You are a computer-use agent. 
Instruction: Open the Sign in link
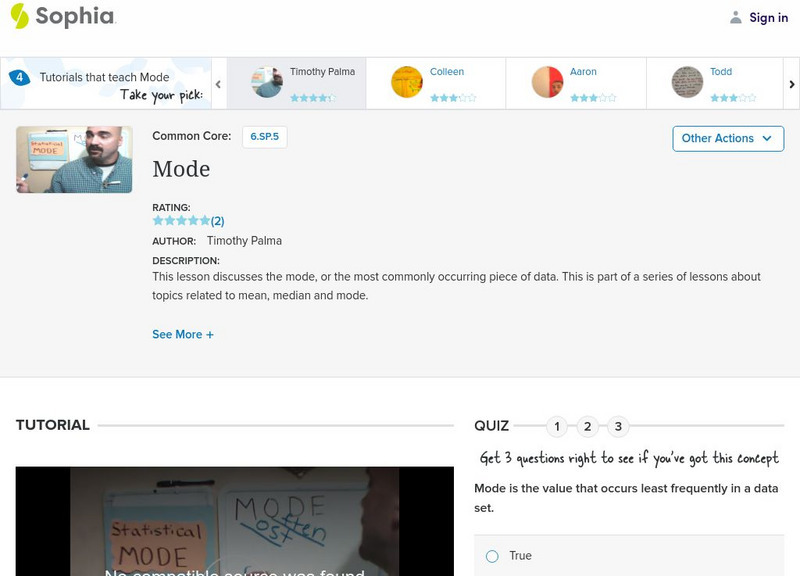click(768, 17)
